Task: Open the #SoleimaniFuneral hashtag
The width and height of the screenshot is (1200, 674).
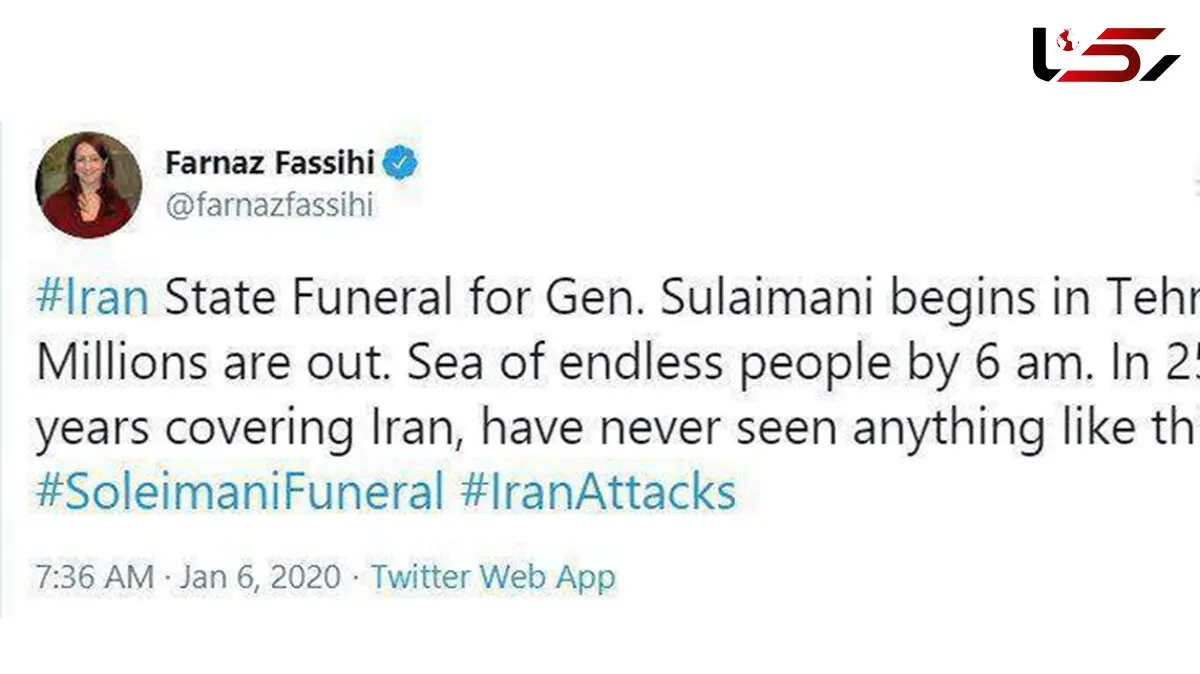Action: (240, 492)
